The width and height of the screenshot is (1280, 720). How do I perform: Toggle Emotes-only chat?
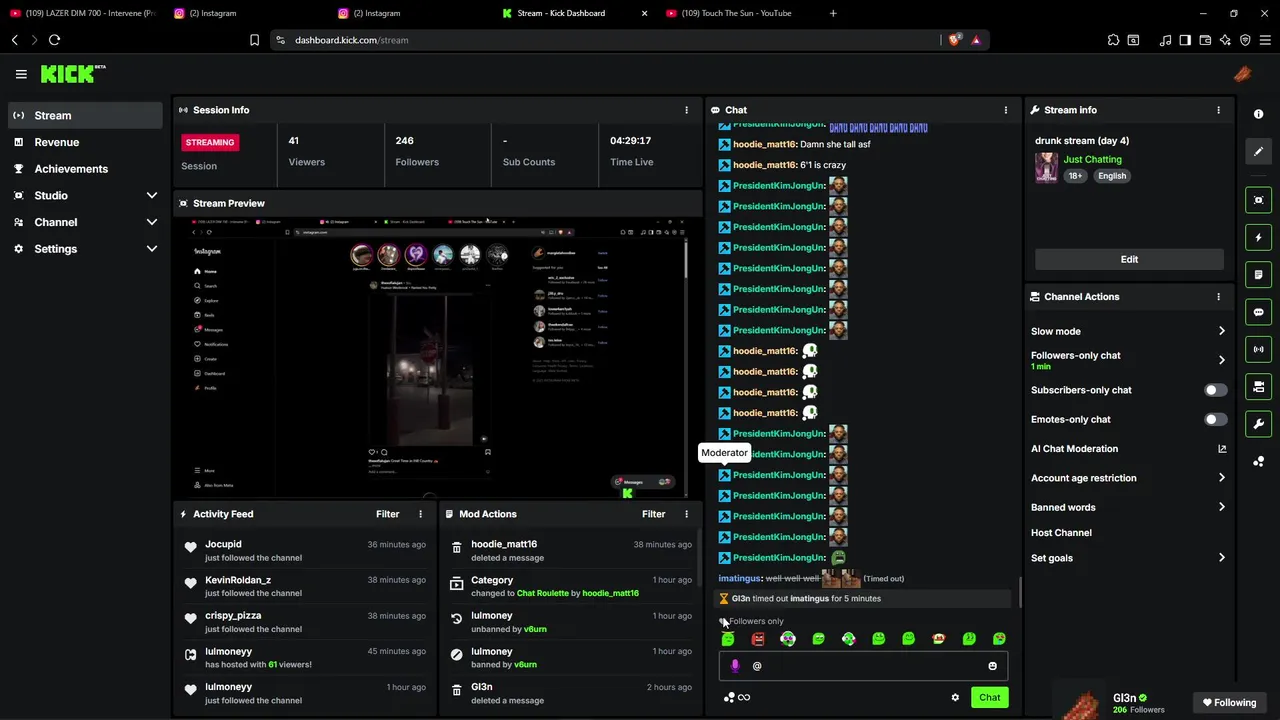click(1215, 419)
